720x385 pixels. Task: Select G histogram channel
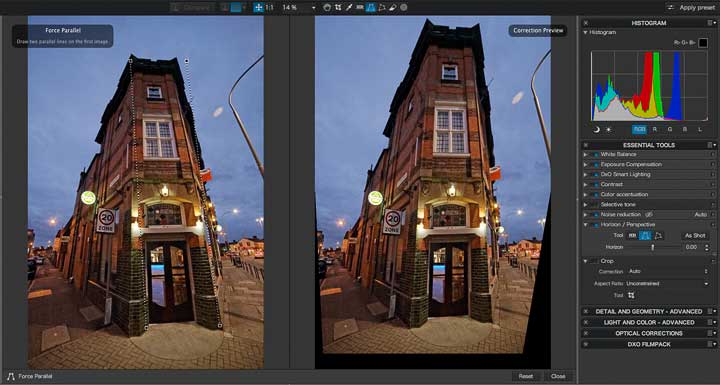tap(670, 130)
